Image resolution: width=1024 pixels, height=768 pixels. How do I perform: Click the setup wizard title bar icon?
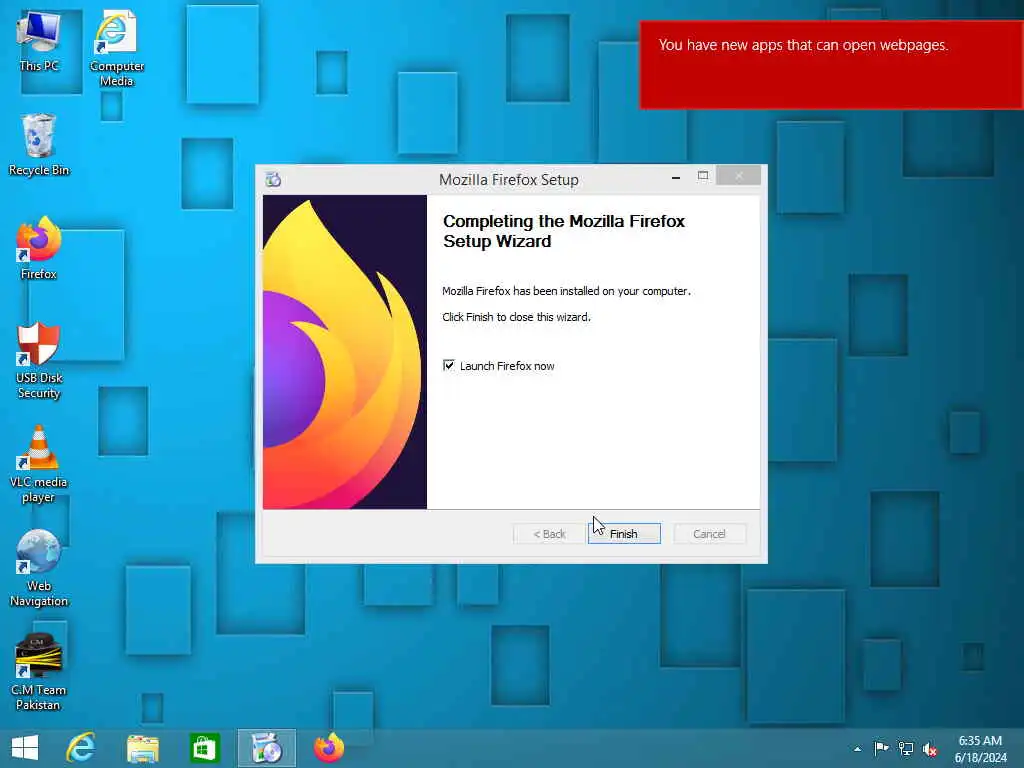tap(273, 179)
